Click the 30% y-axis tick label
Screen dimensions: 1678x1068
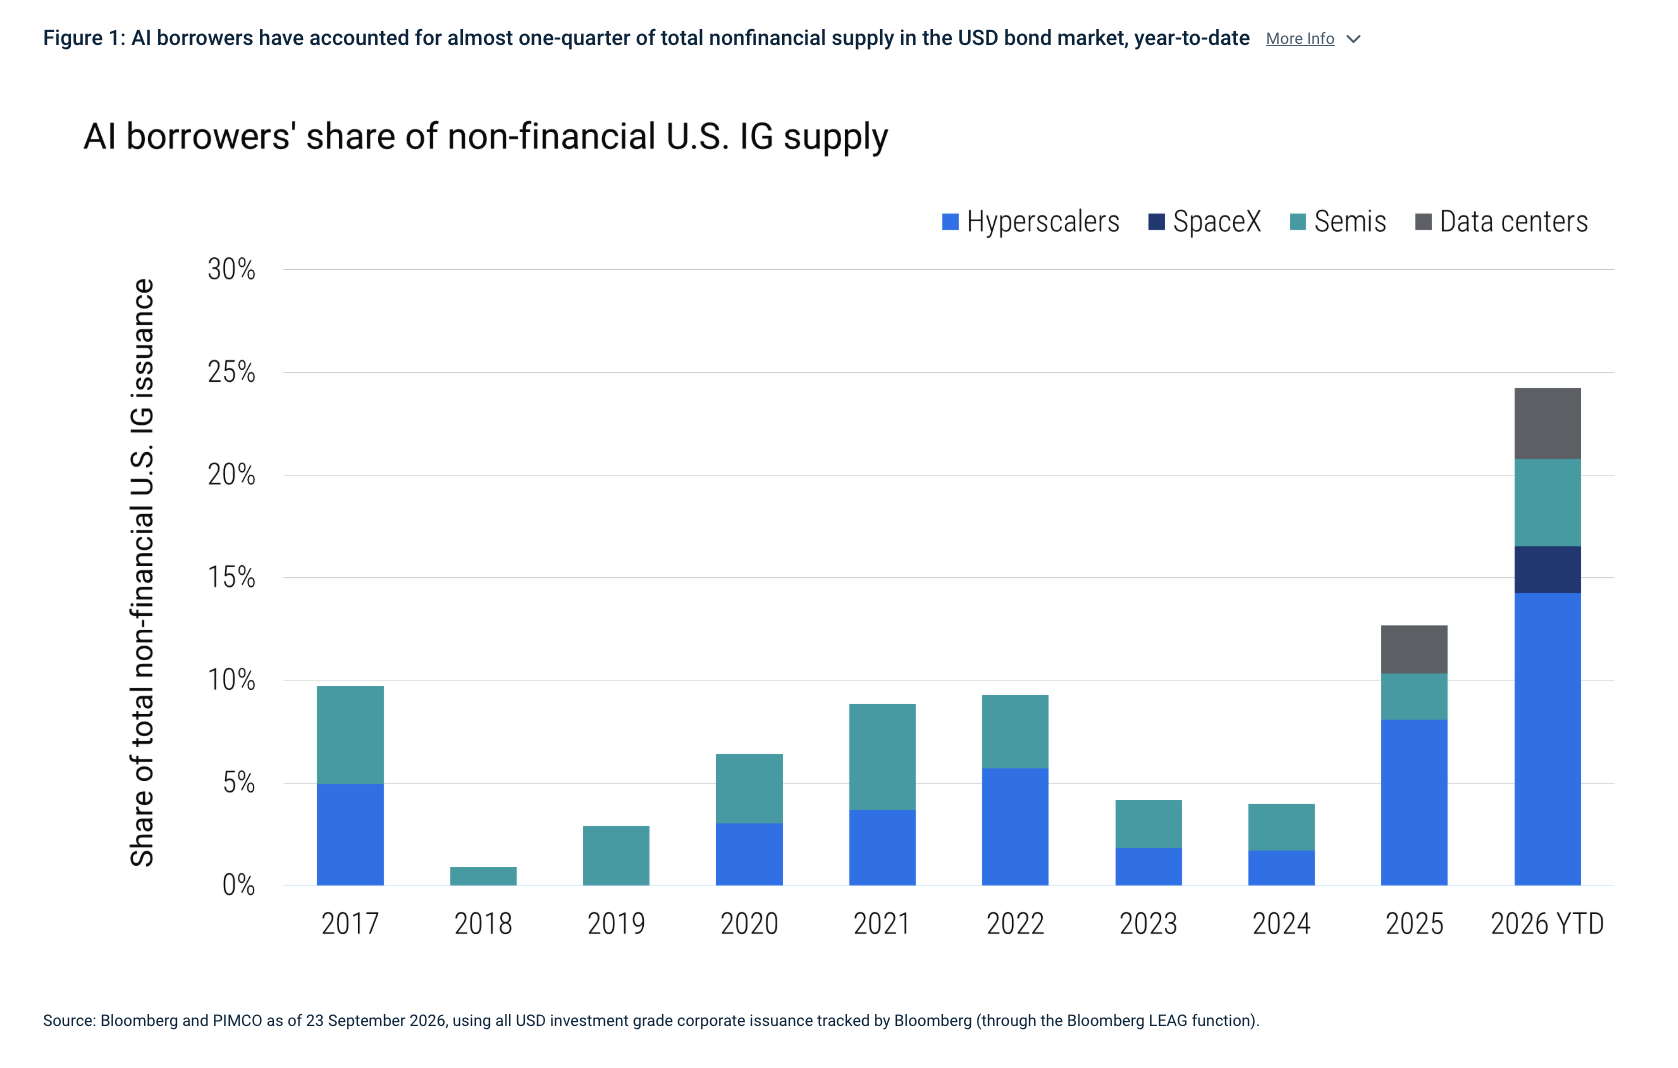(x=231, y=269)
